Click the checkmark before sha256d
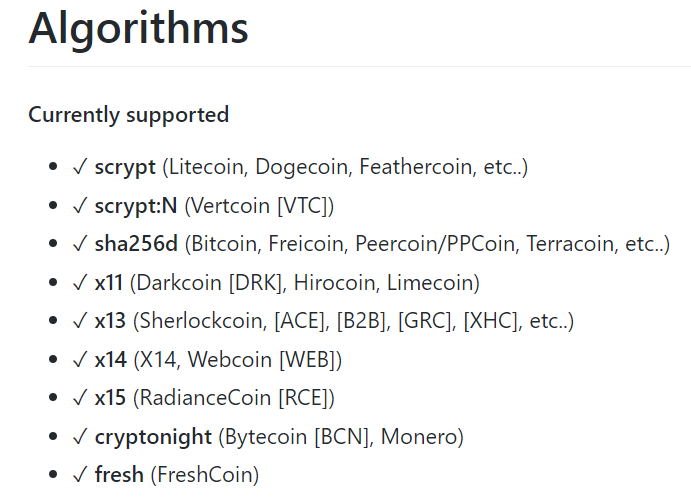Viewport: 691px width, 500px height. pyautogui.click(x=80, y=244)
